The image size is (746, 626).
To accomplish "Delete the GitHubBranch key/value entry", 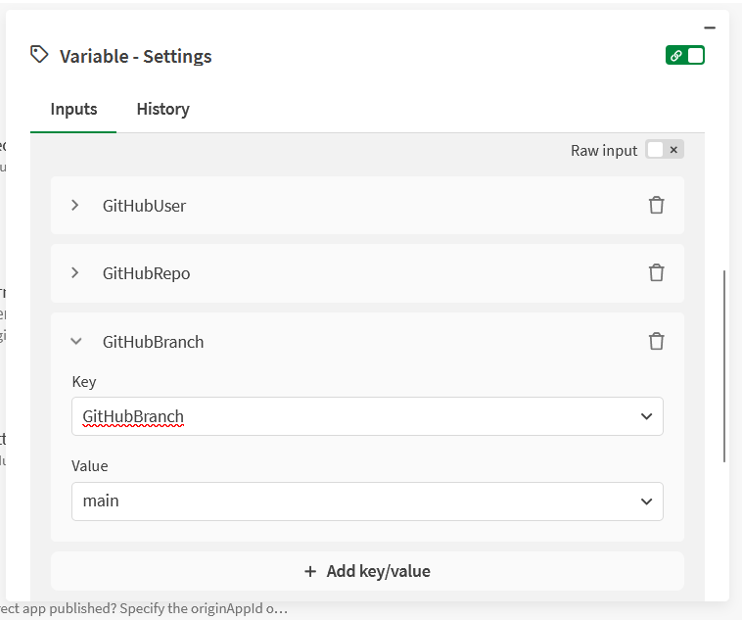I will pos(656,342).
